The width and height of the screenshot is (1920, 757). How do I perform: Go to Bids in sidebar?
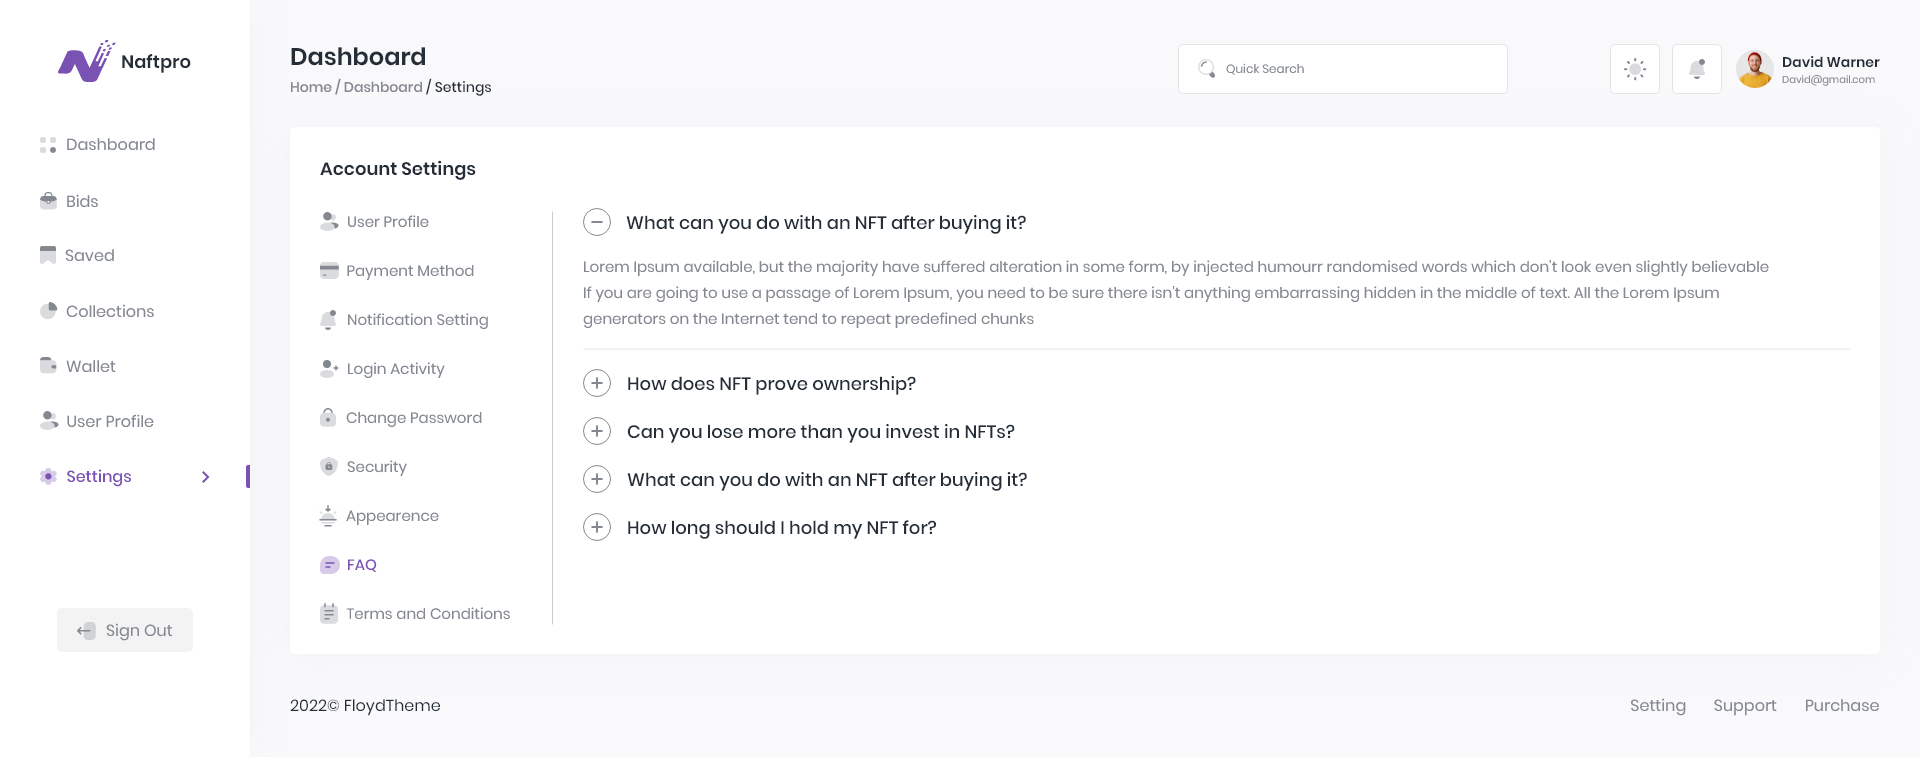pyautogui.click(x=81, y=201)
